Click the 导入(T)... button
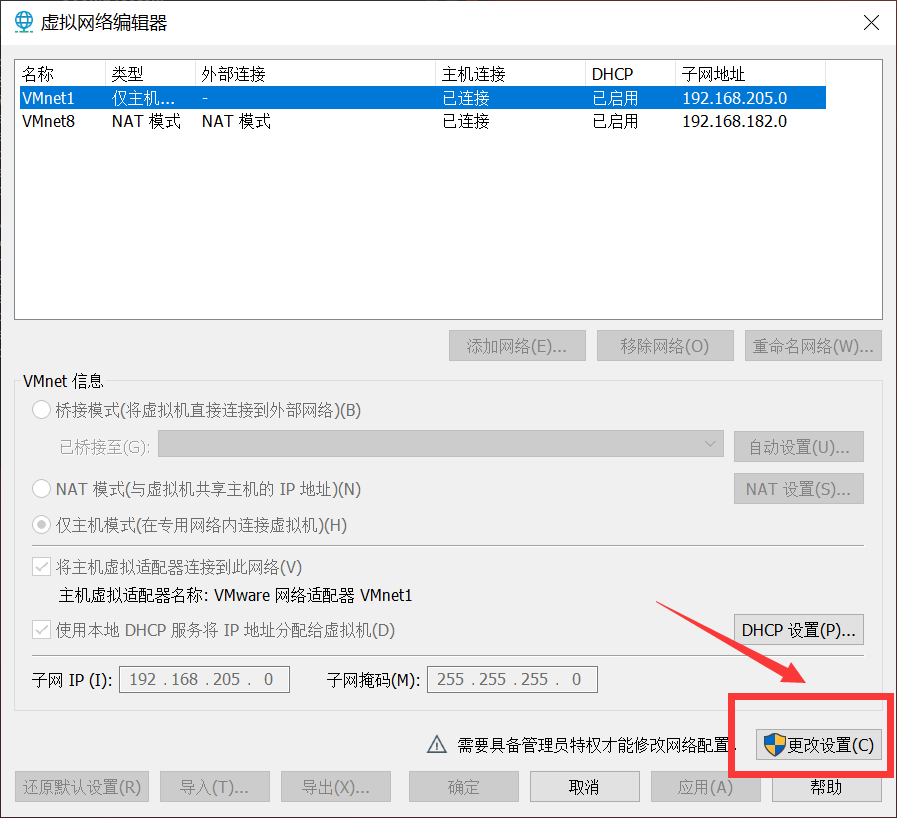The height and width of the screenshot is (818, 897). (215, 787)
